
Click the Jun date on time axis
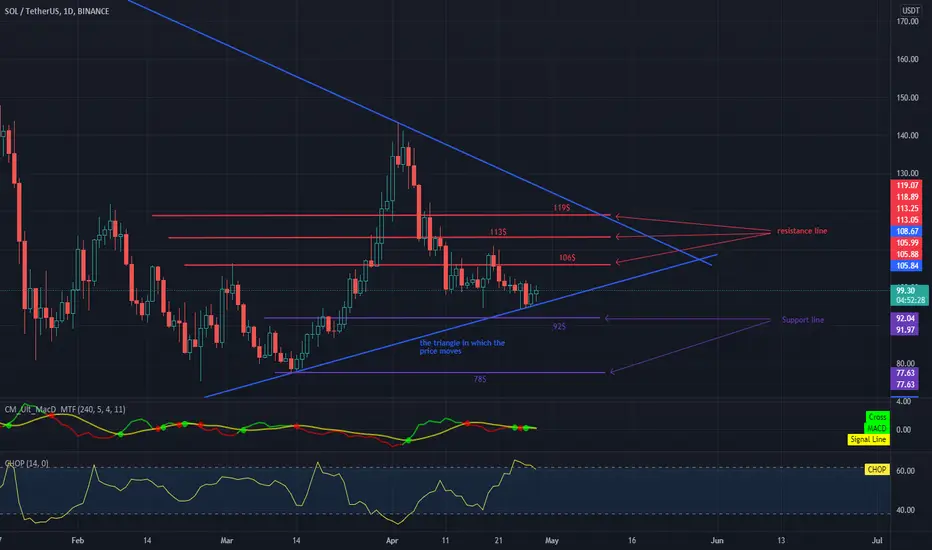click(x=717, y=540)
